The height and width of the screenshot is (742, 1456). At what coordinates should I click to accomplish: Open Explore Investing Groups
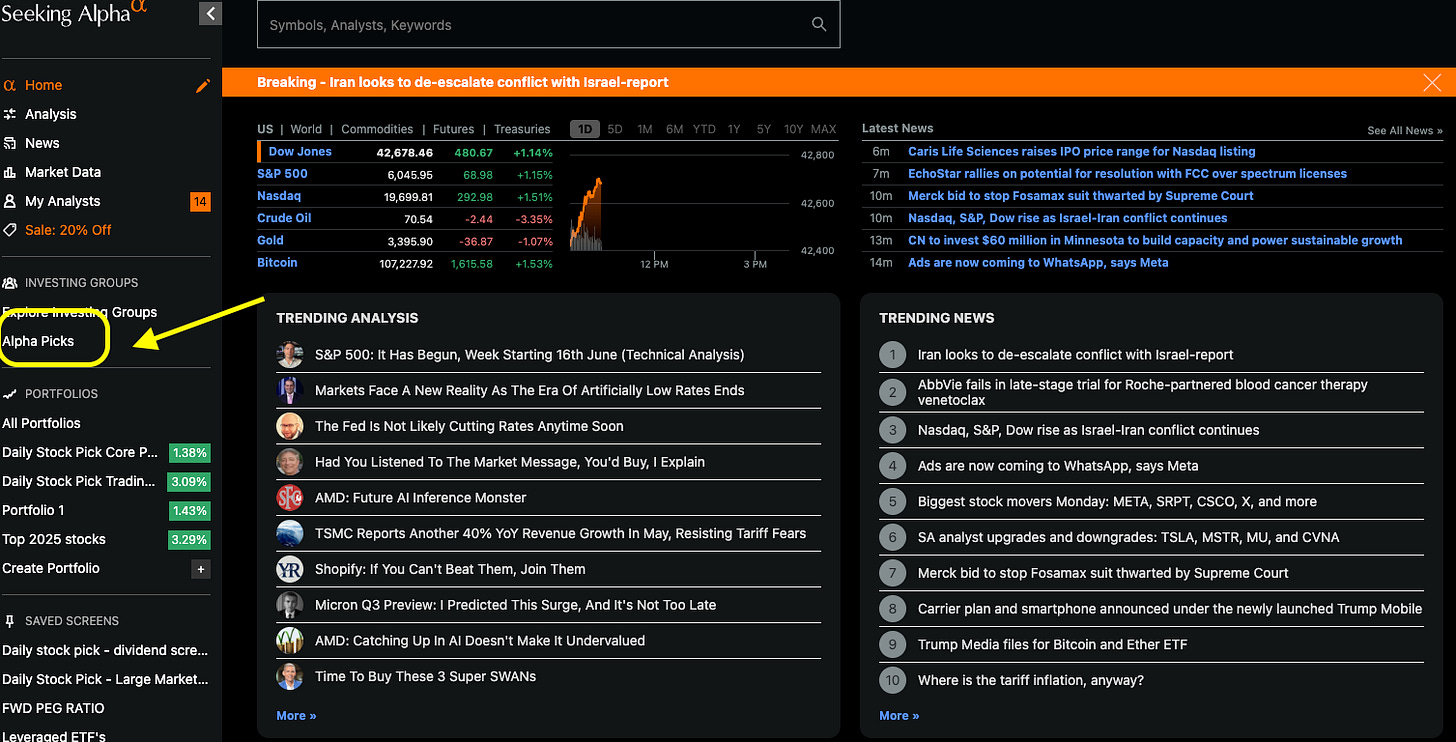tap(80, 312)
